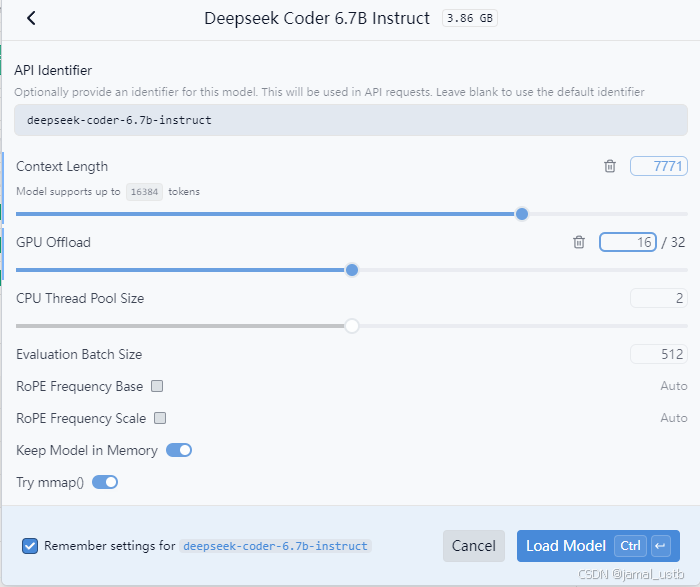Focus the API Identifier input field

[x=350, y=120]
